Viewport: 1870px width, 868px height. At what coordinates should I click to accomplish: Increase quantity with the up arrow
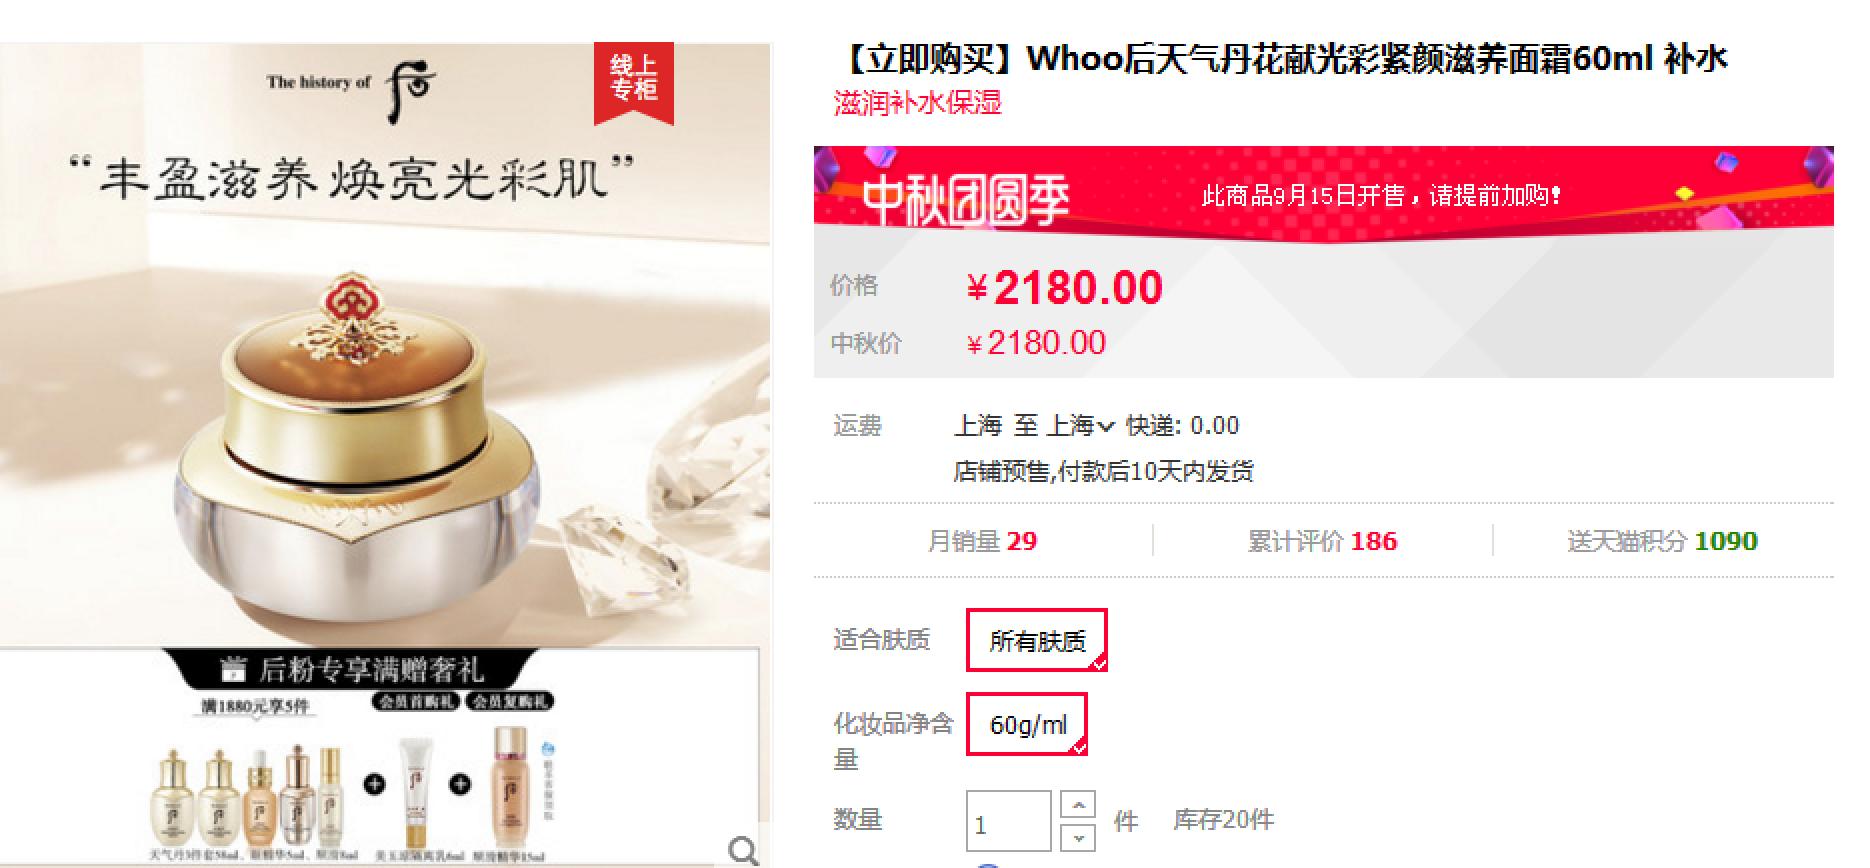pyautogui.click(x=1077, y=805)
